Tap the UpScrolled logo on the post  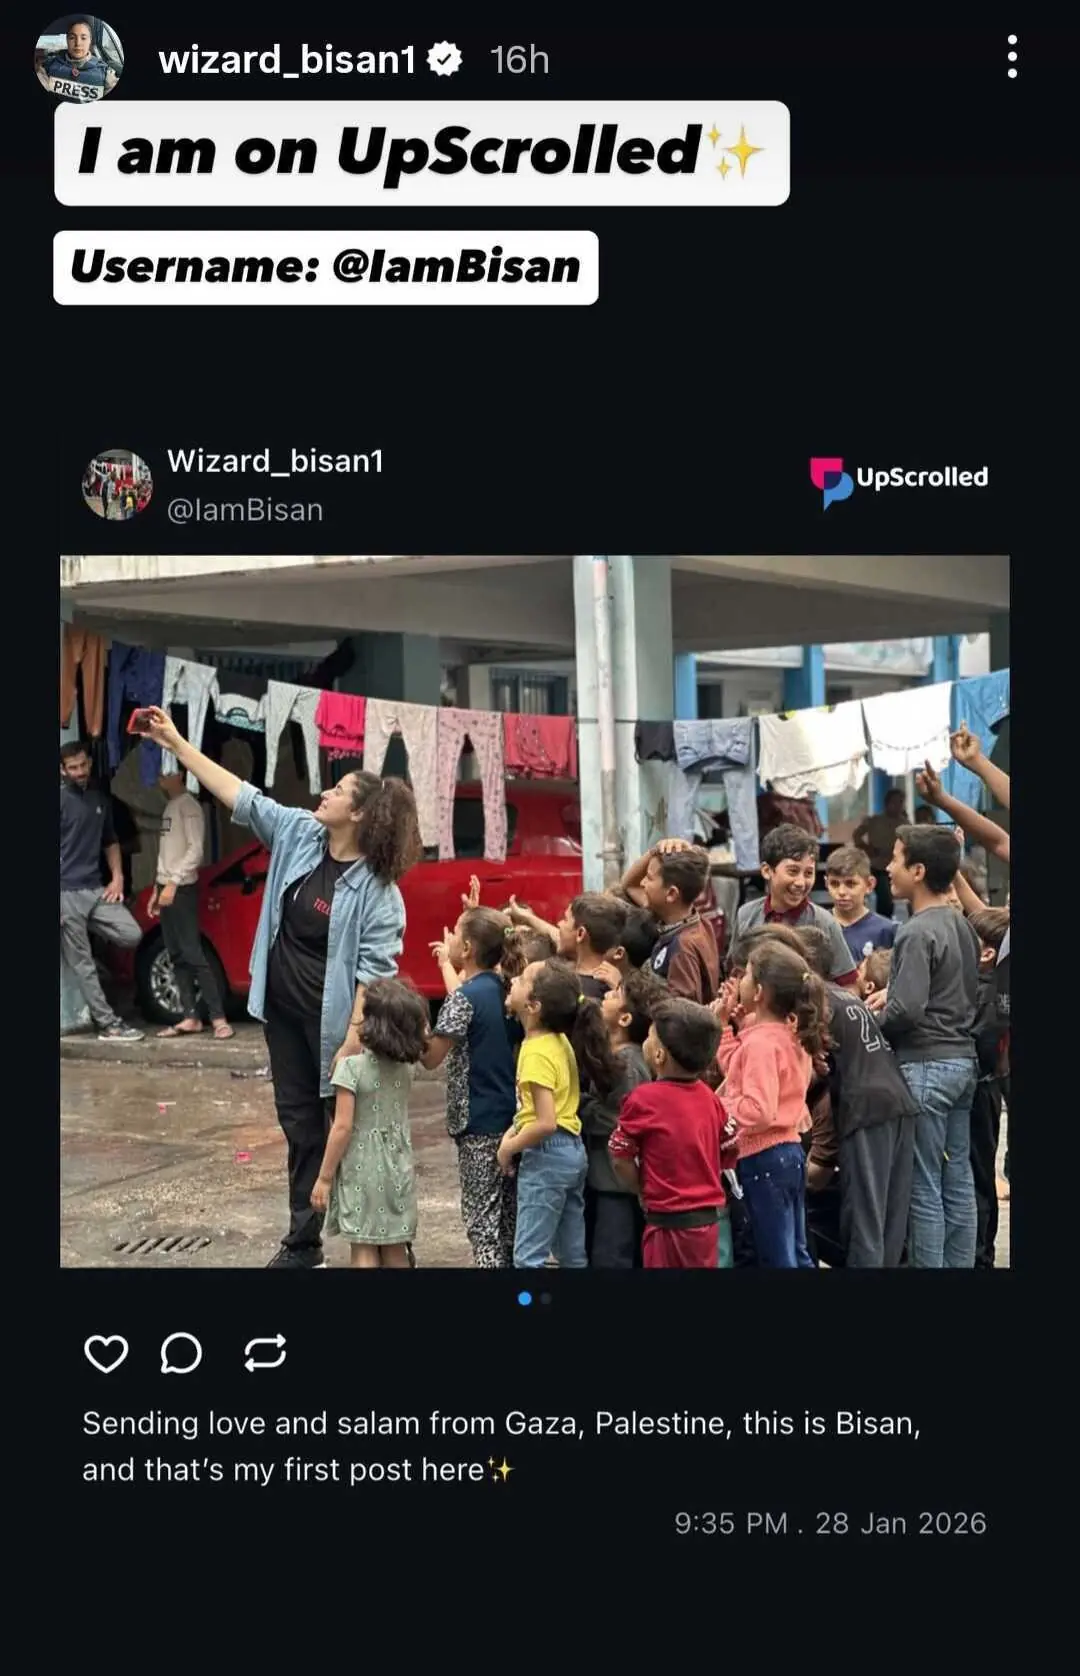point(898,482)
